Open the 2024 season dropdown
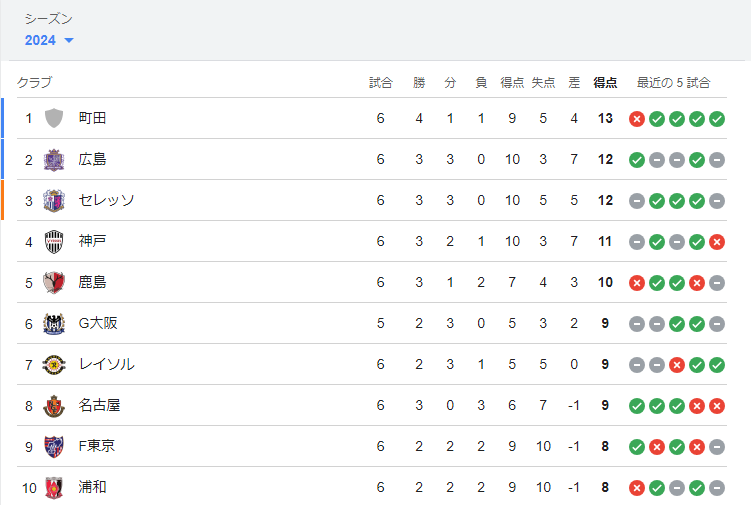 point(50,40)
